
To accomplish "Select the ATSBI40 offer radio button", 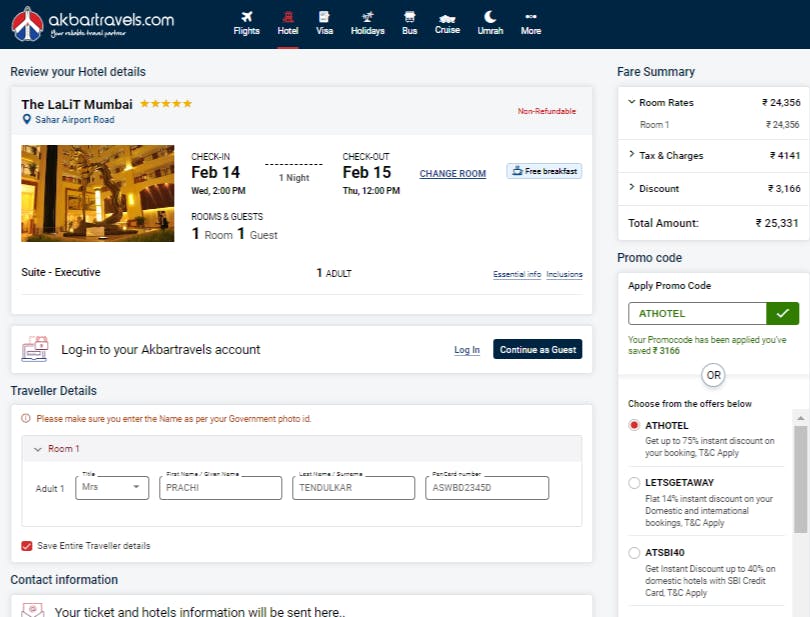I will tap(634, 553).
